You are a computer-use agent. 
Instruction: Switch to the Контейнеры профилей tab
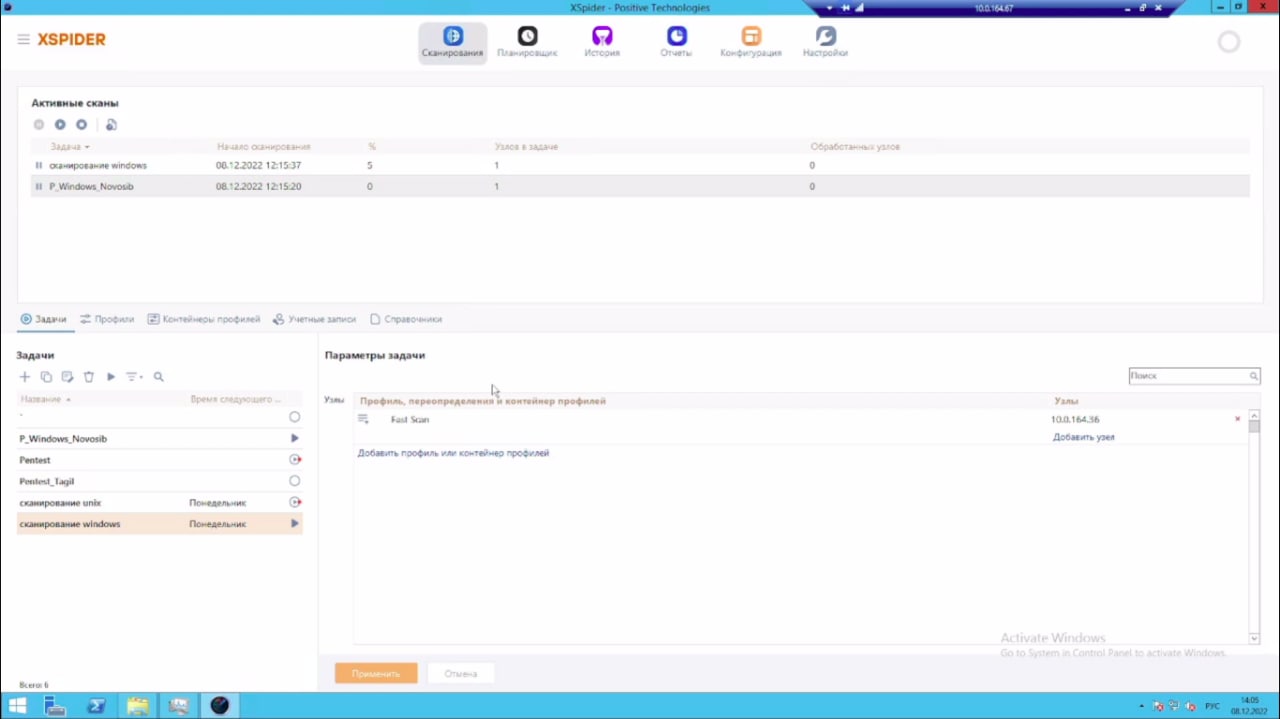point(204,319)
